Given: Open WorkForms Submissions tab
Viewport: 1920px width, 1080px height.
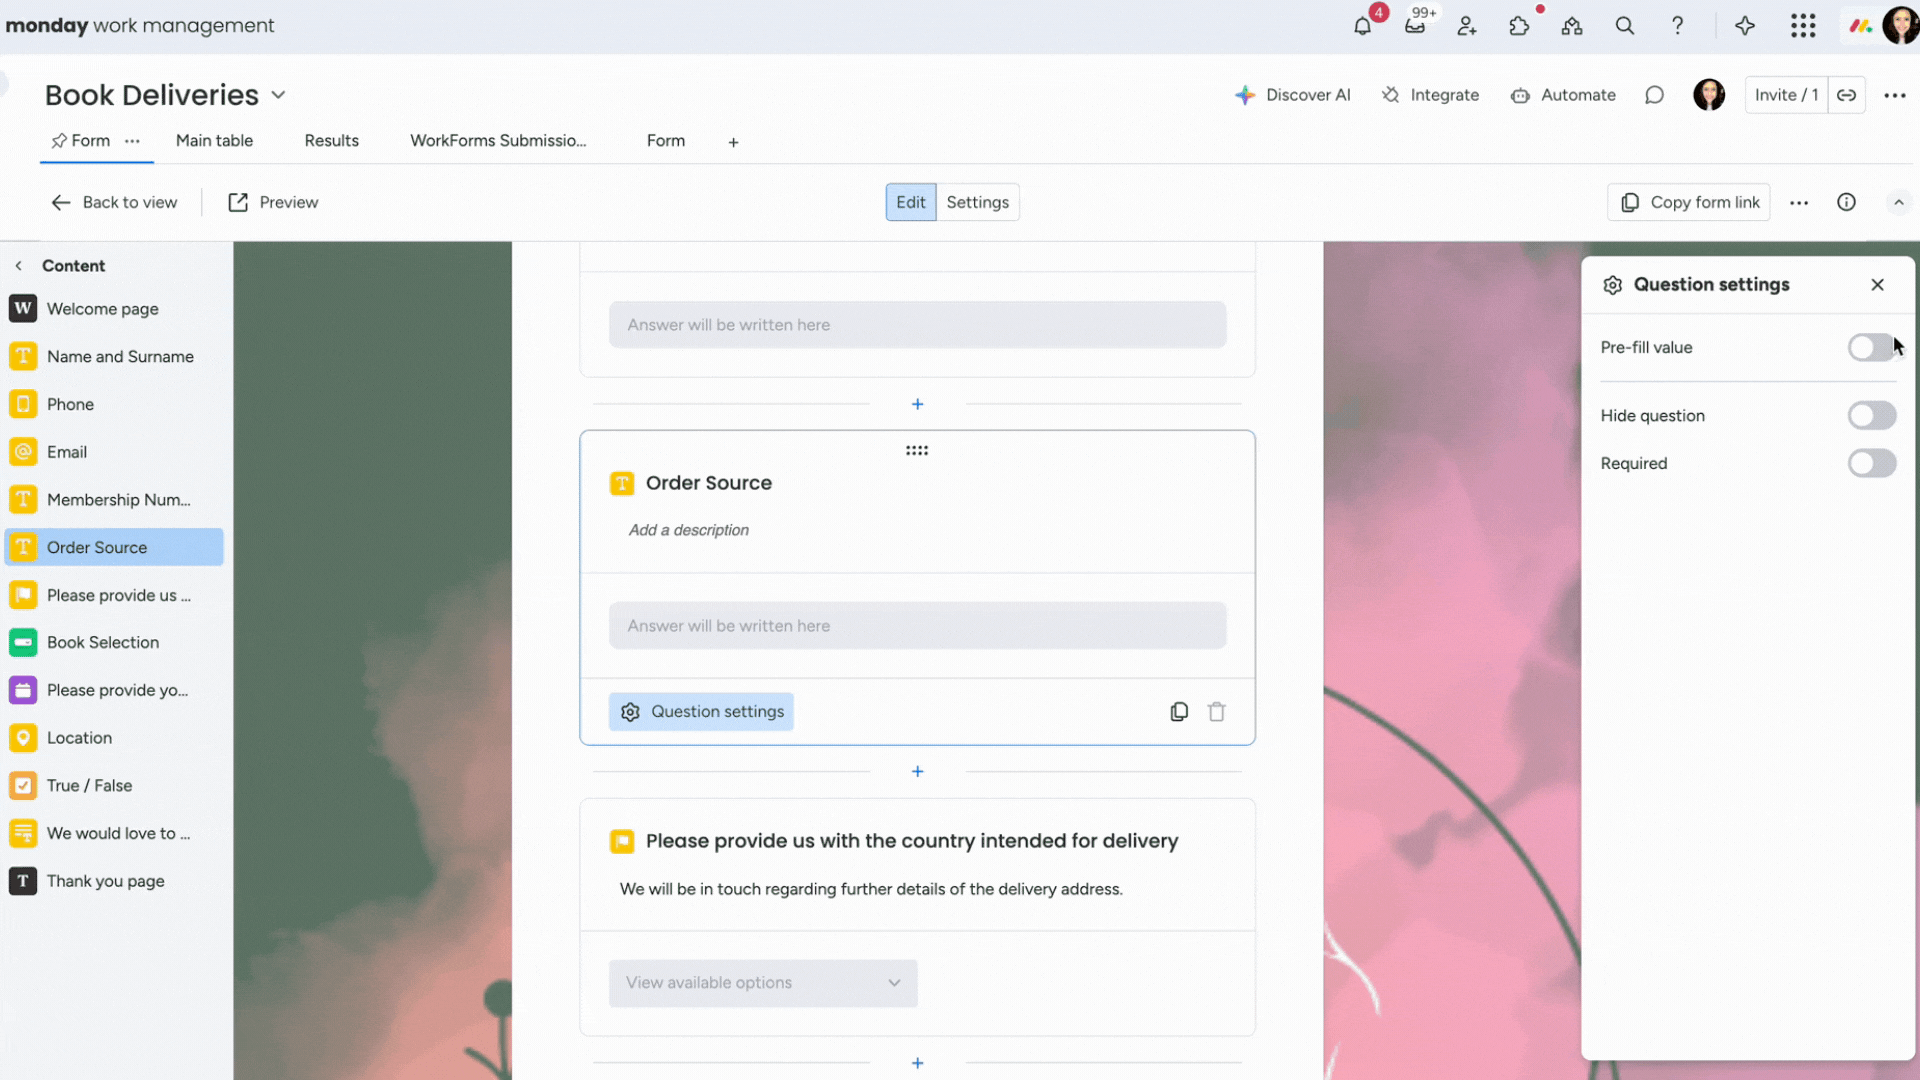Looking at the screenshot, I should point(498,141).
